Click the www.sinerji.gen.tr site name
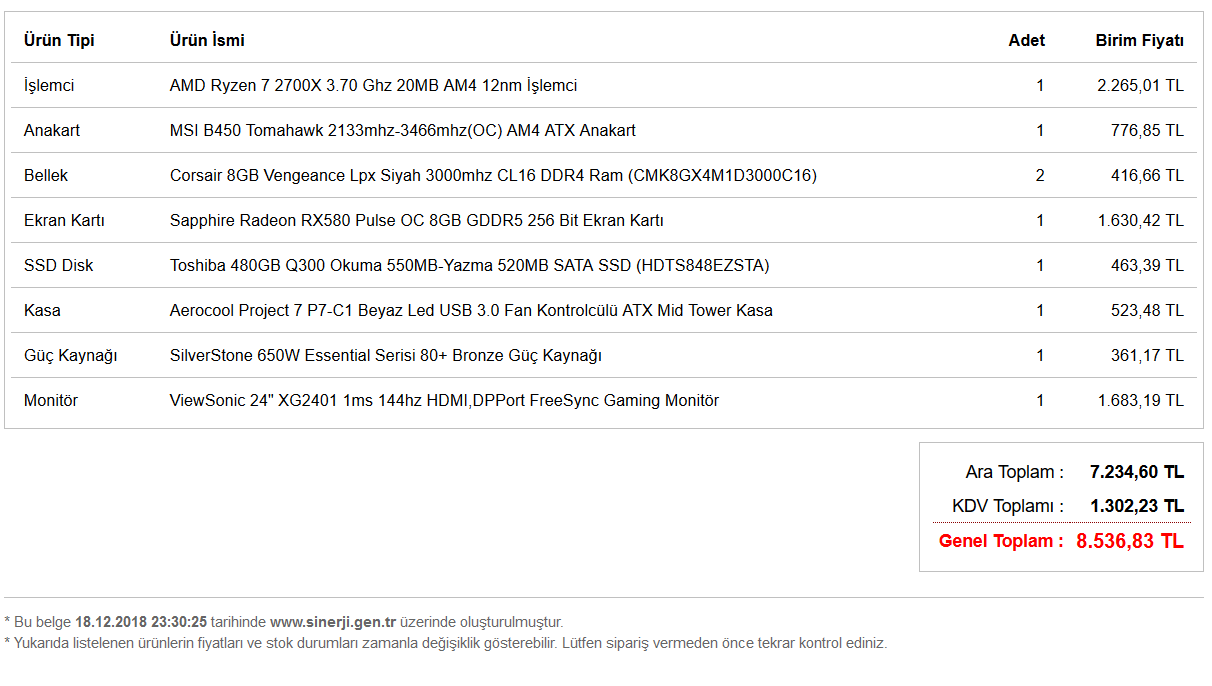Image resolution: width=1212 pixels, height=686 pixels. coord(333,622)
